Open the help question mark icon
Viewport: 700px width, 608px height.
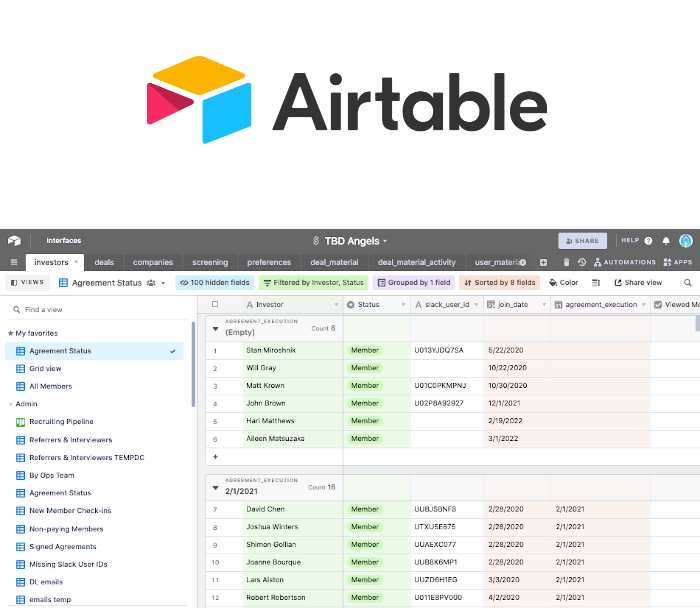(648, 241)
